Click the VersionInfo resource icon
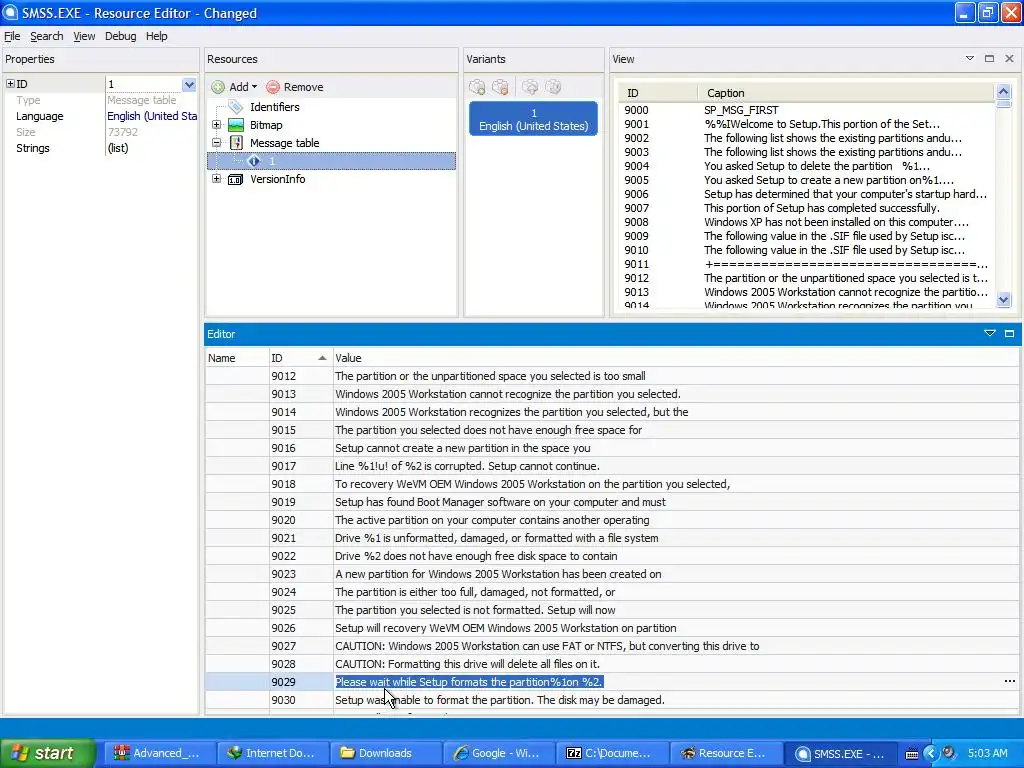 (x=236, y=179)
